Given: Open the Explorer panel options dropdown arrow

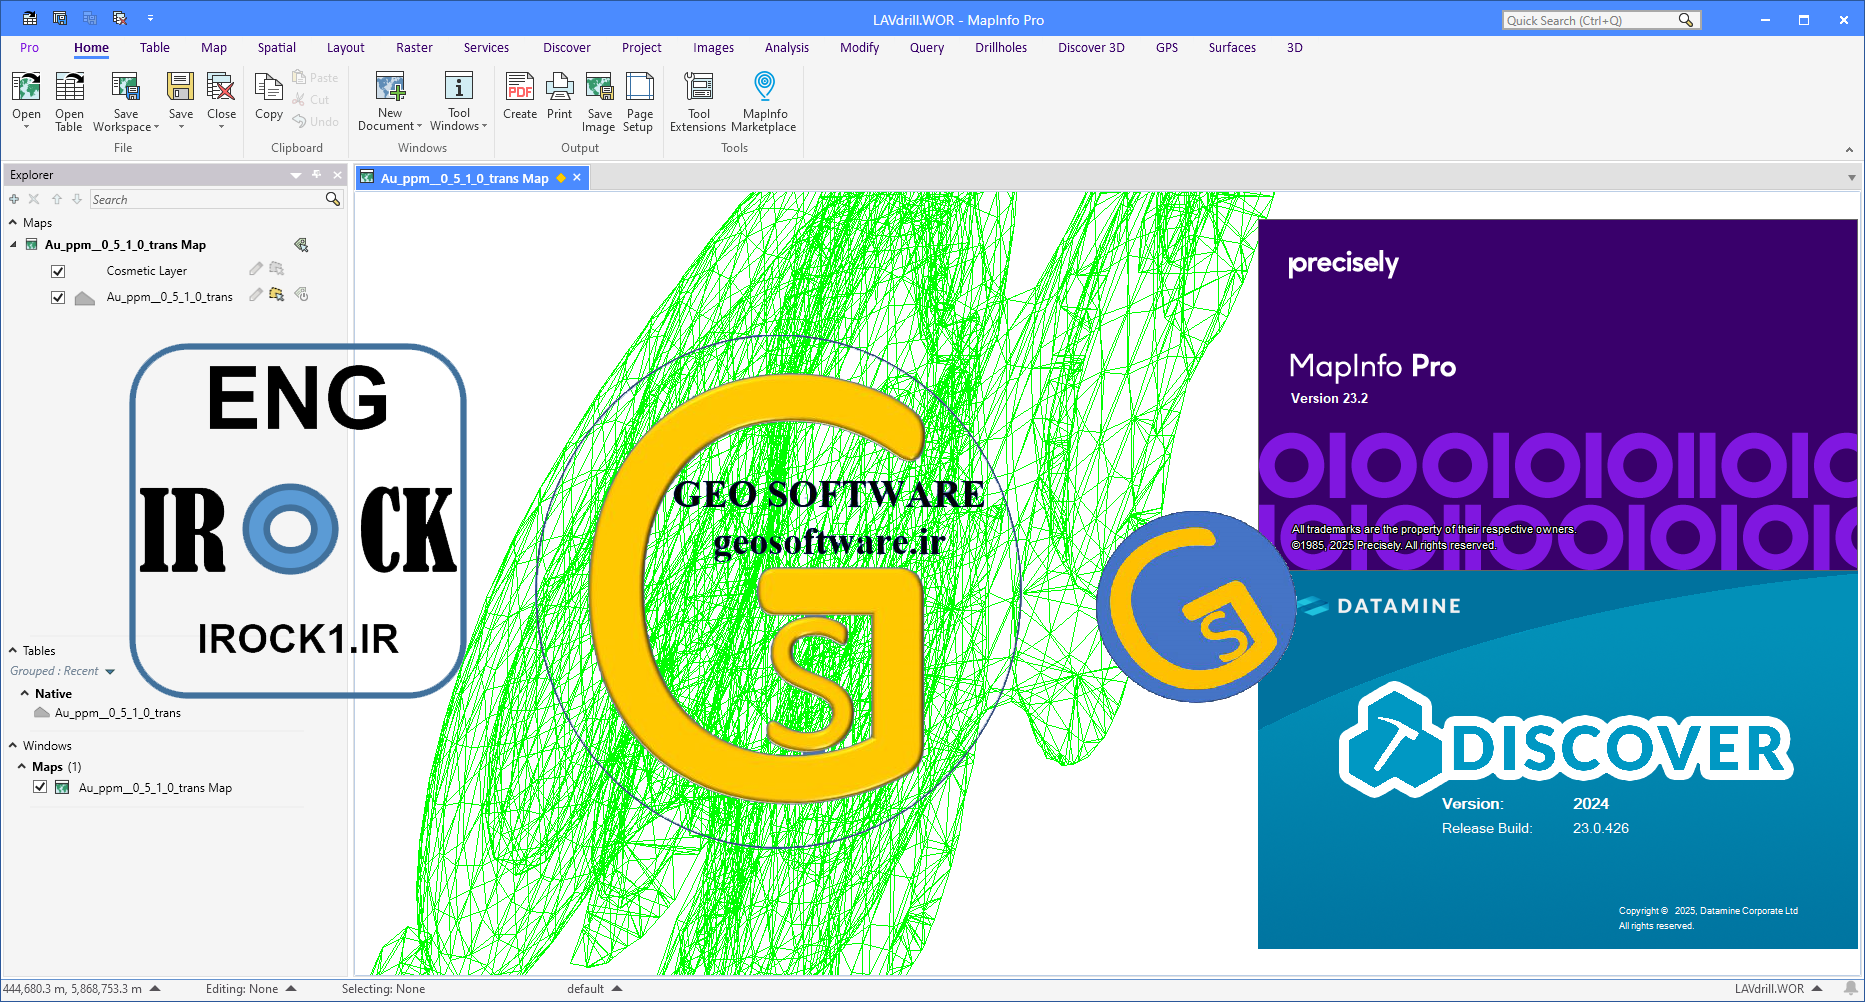Looking at the screenshot, I should point(296,175).
